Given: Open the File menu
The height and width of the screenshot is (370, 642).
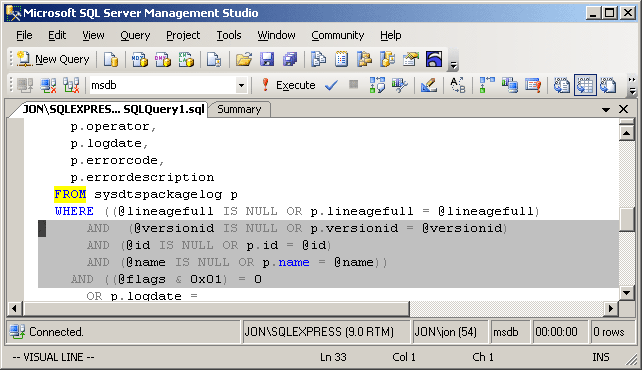Looking at the screenshot, I should [x=24, y=36].
